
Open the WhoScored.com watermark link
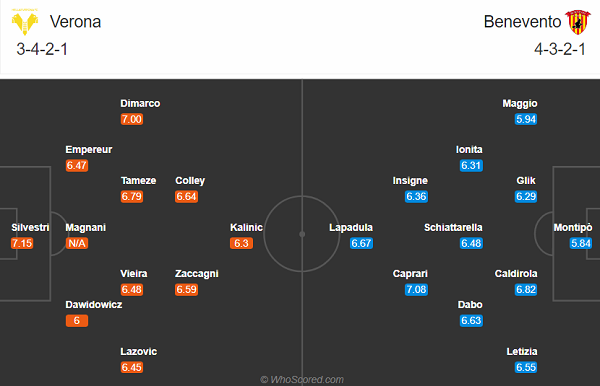(x=302, y=379)
